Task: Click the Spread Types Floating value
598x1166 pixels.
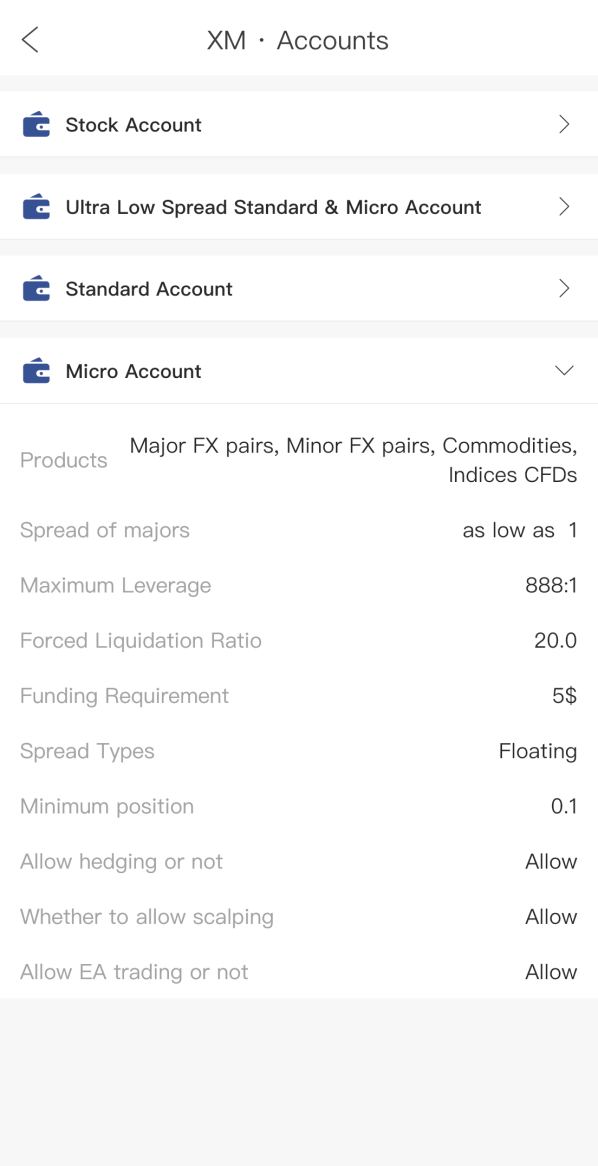Action: 538,751
